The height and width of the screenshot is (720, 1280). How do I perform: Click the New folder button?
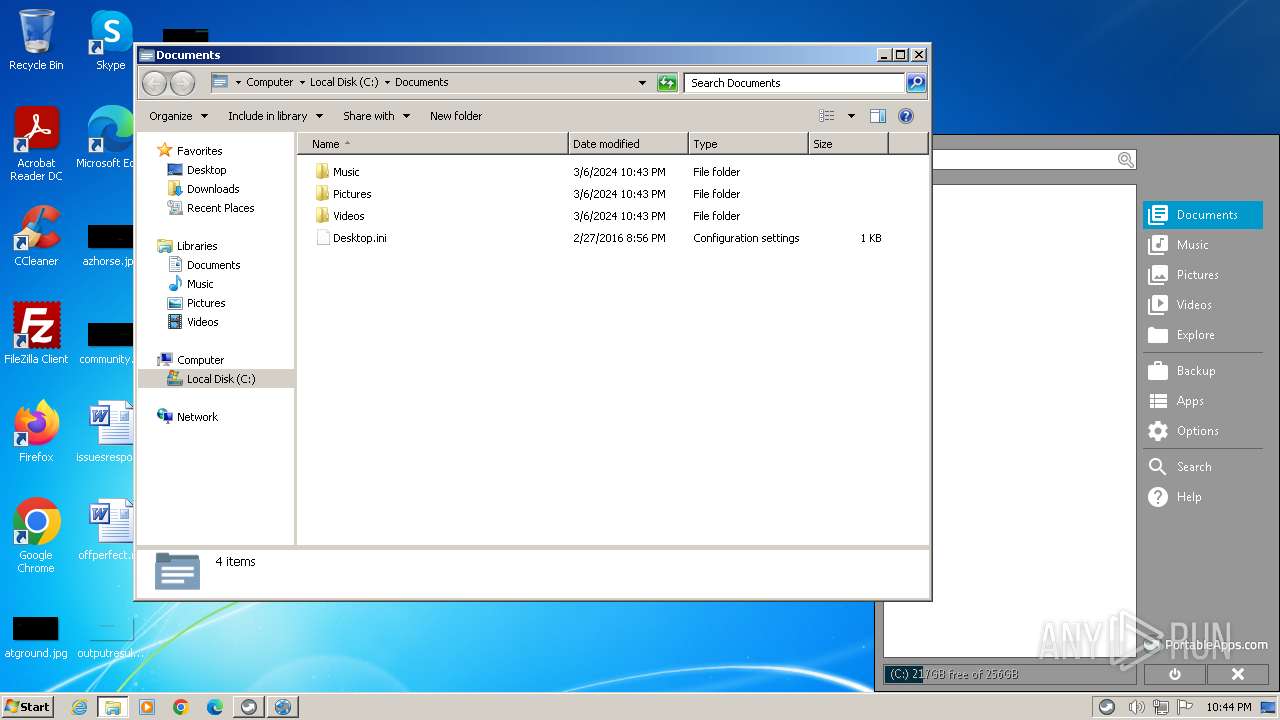[456, 116]
